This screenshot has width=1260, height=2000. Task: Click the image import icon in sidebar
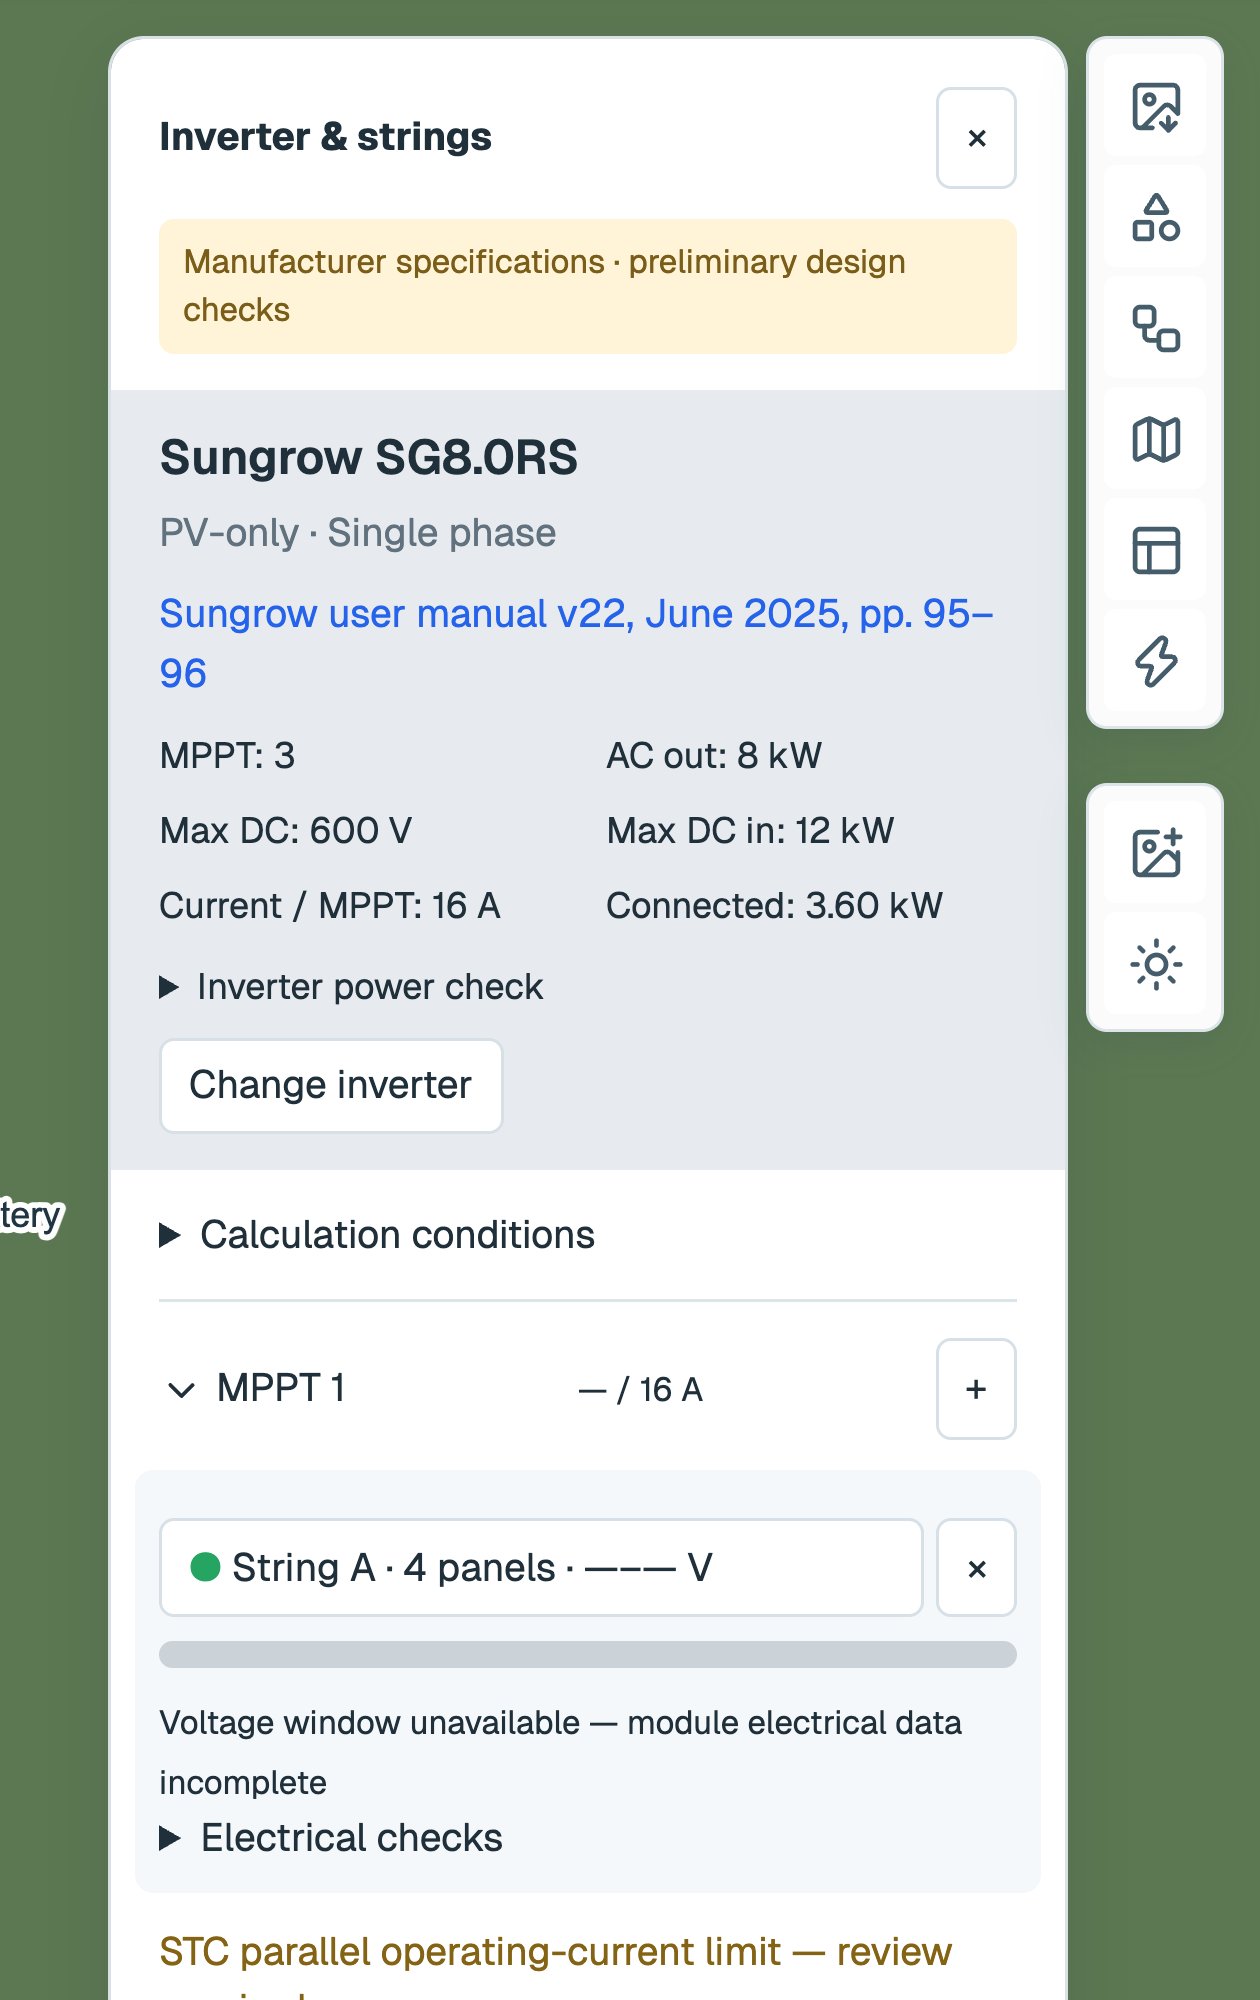[1156, 107]
